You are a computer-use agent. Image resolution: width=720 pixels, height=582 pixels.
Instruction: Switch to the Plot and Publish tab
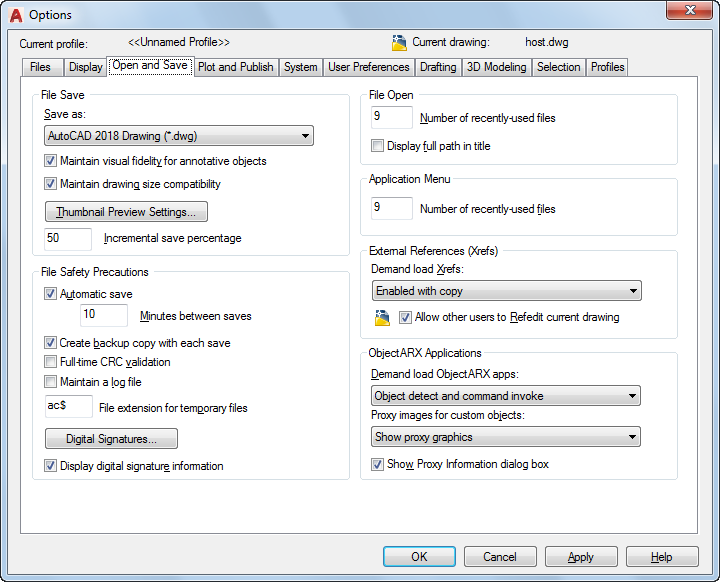[x=235, y=67]
